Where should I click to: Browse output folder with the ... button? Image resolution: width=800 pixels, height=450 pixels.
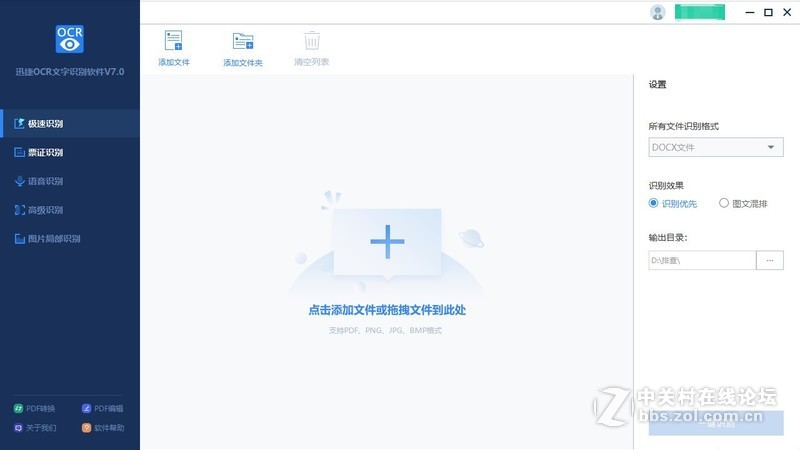click(x=770, y=260)
